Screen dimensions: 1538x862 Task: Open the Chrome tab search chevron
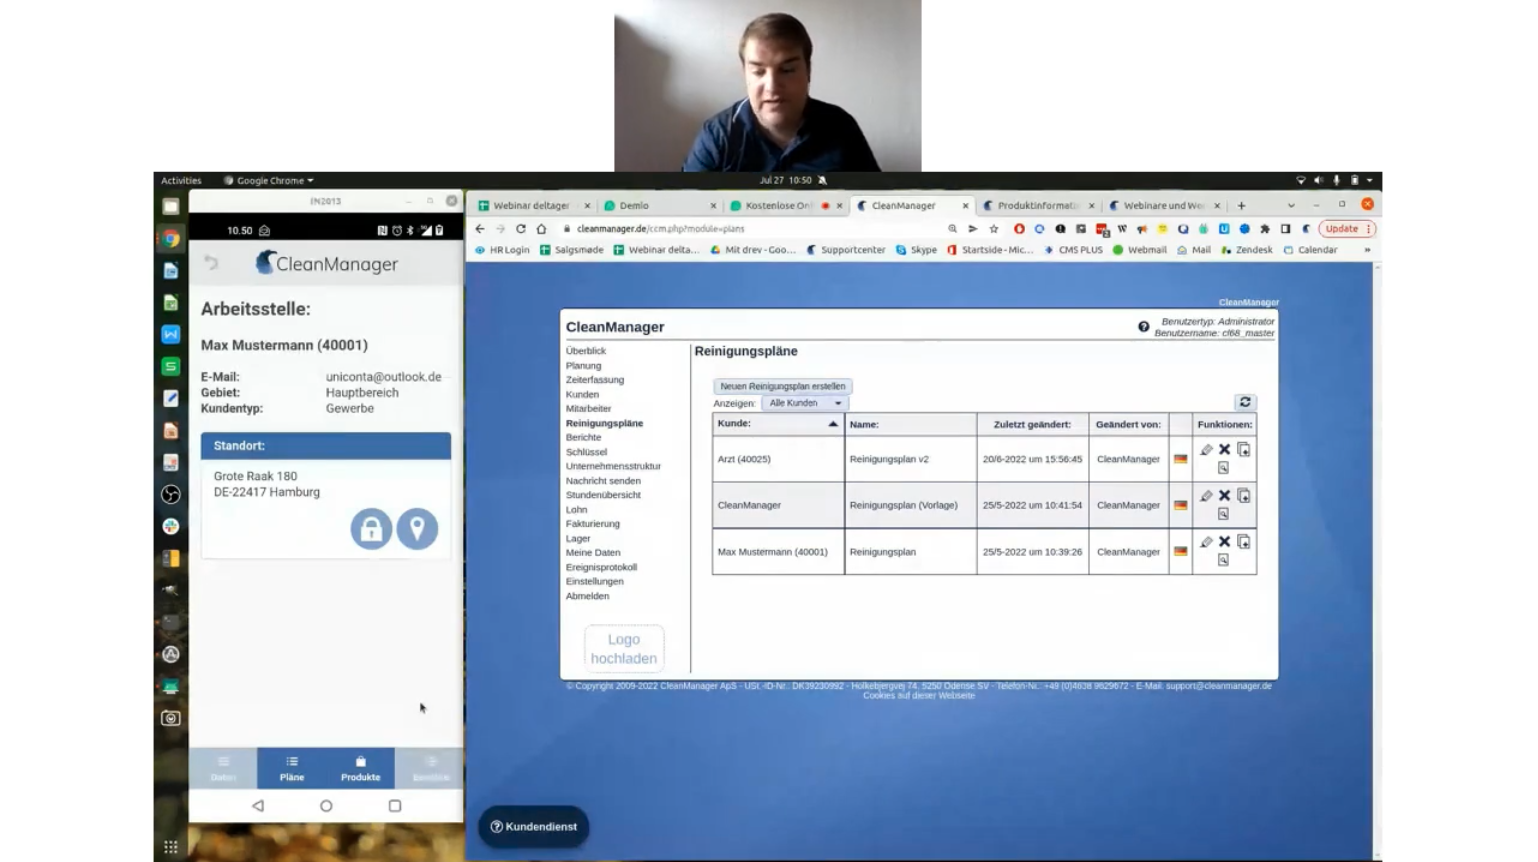(x=1291, y=206)
